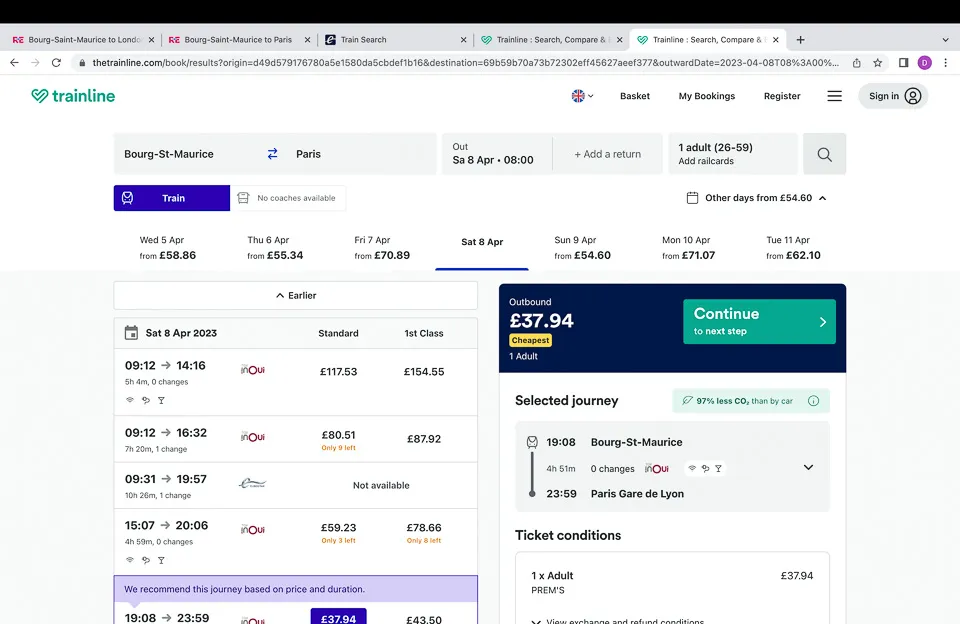Screen dimensions: 960x624
Task: Select Sat 8 Apr date tab
Action: (x=482, y=242)
